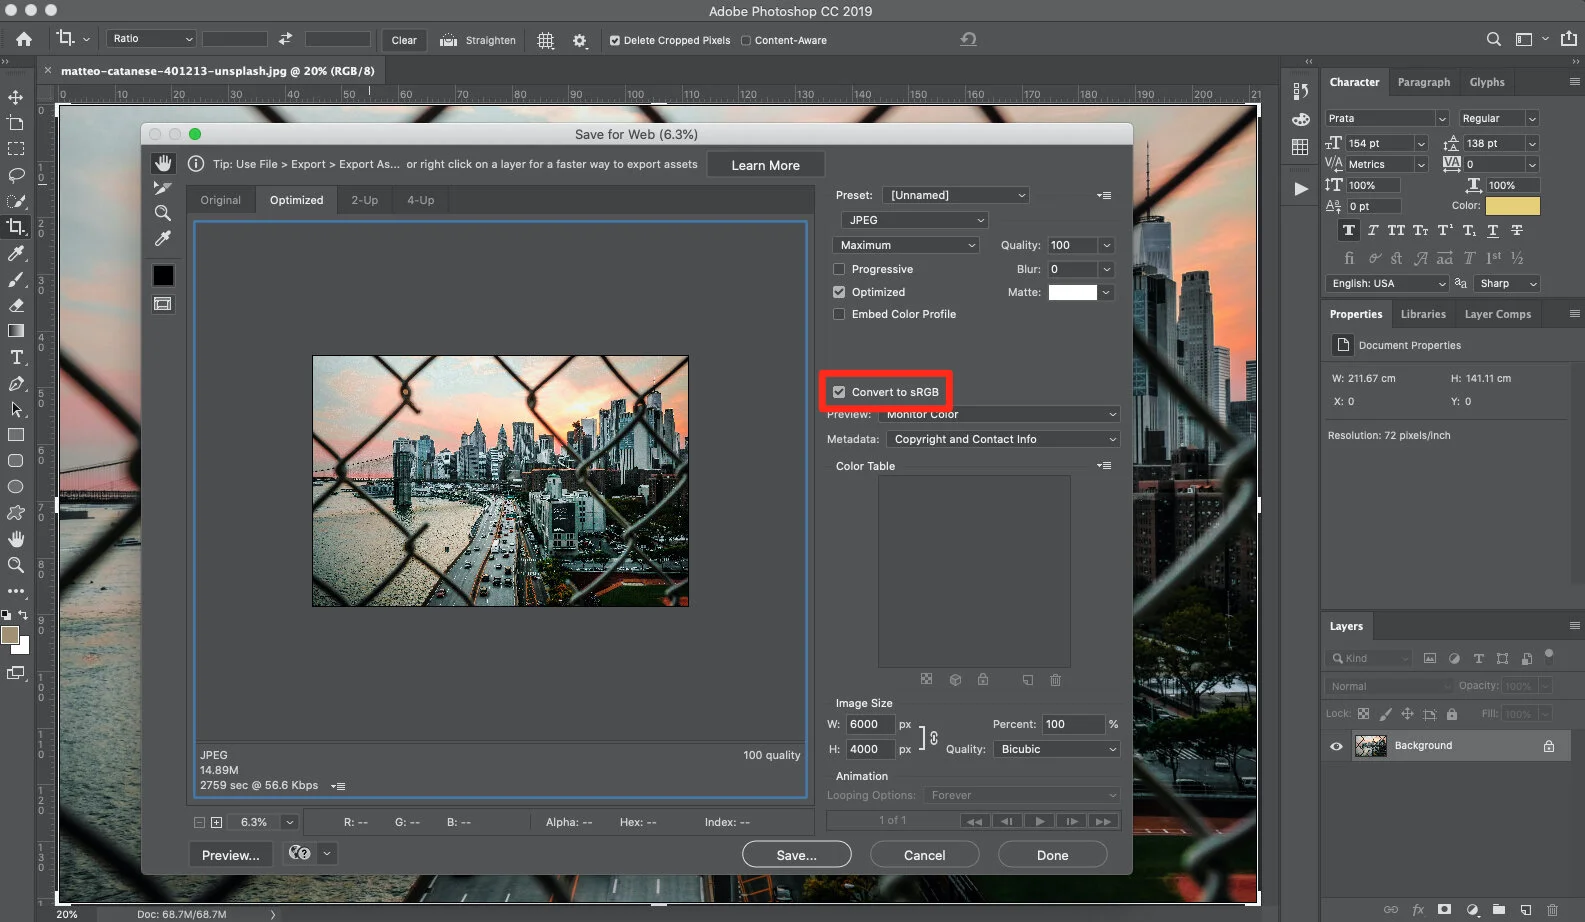Click the Straighten button in options bar

pos(478,40)
